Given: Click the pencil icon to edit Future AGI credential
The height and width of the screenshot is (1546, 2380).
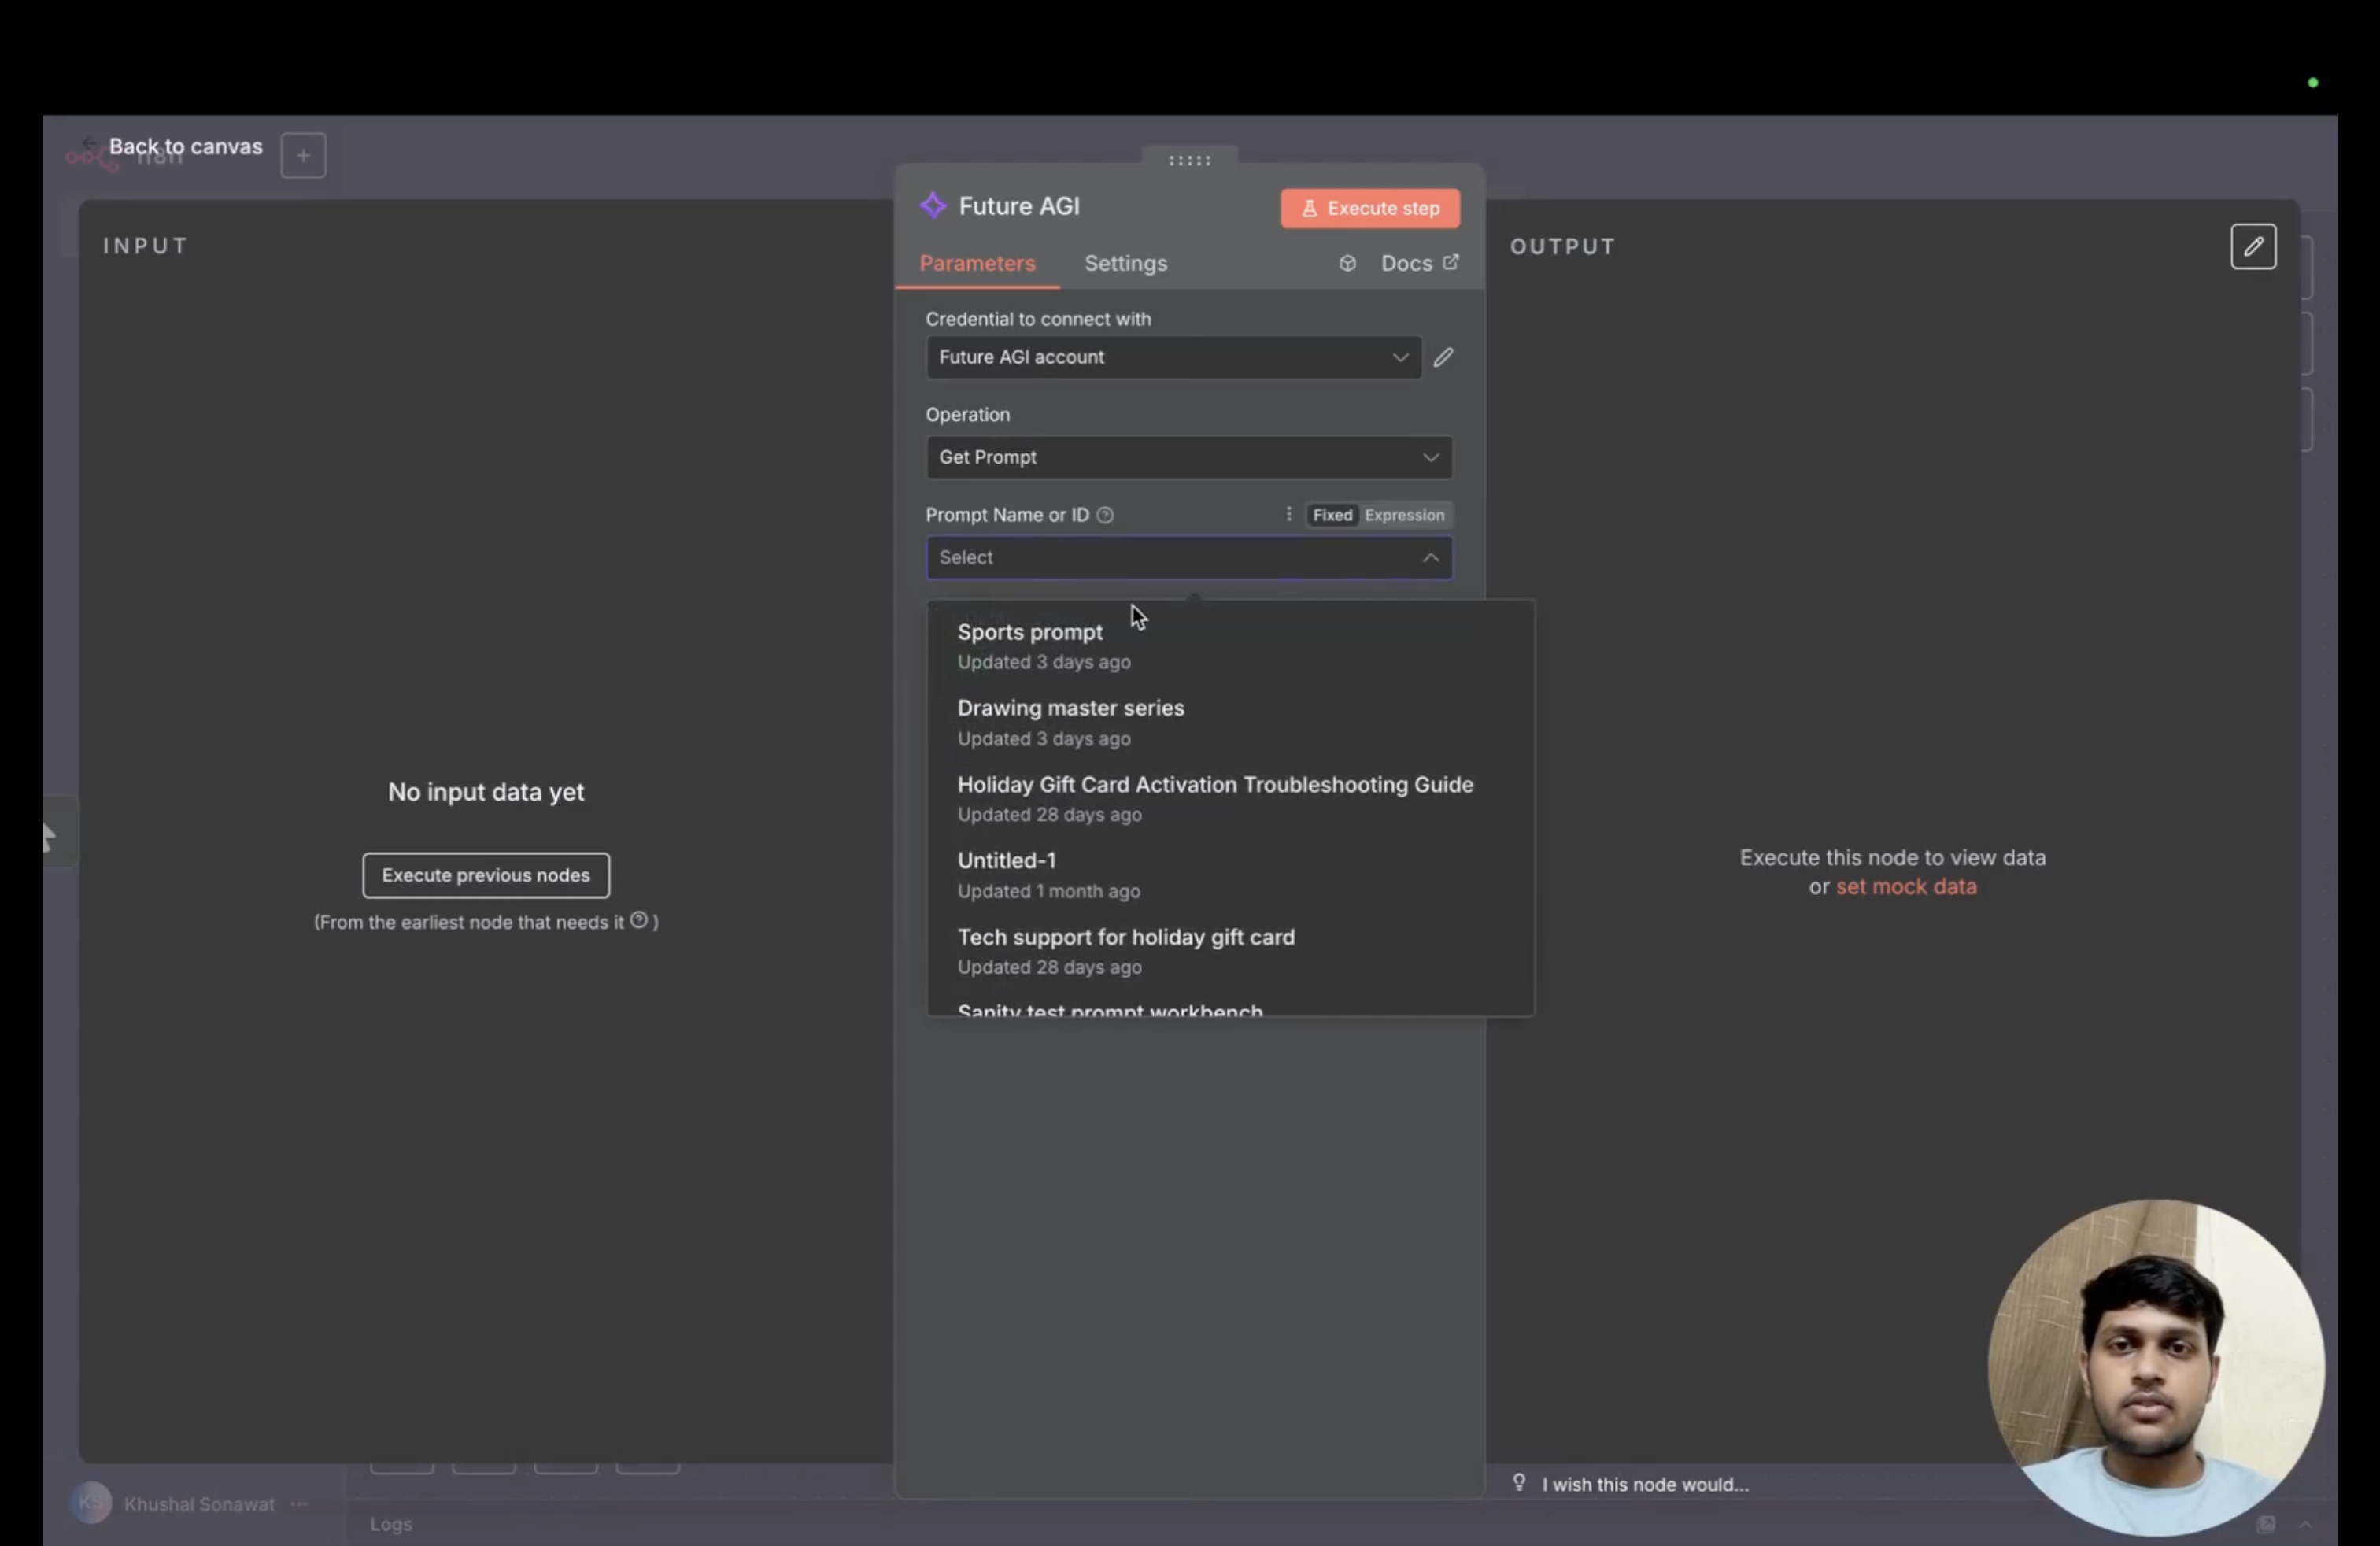Looking at the screenshot, I should click(1443, 357).
